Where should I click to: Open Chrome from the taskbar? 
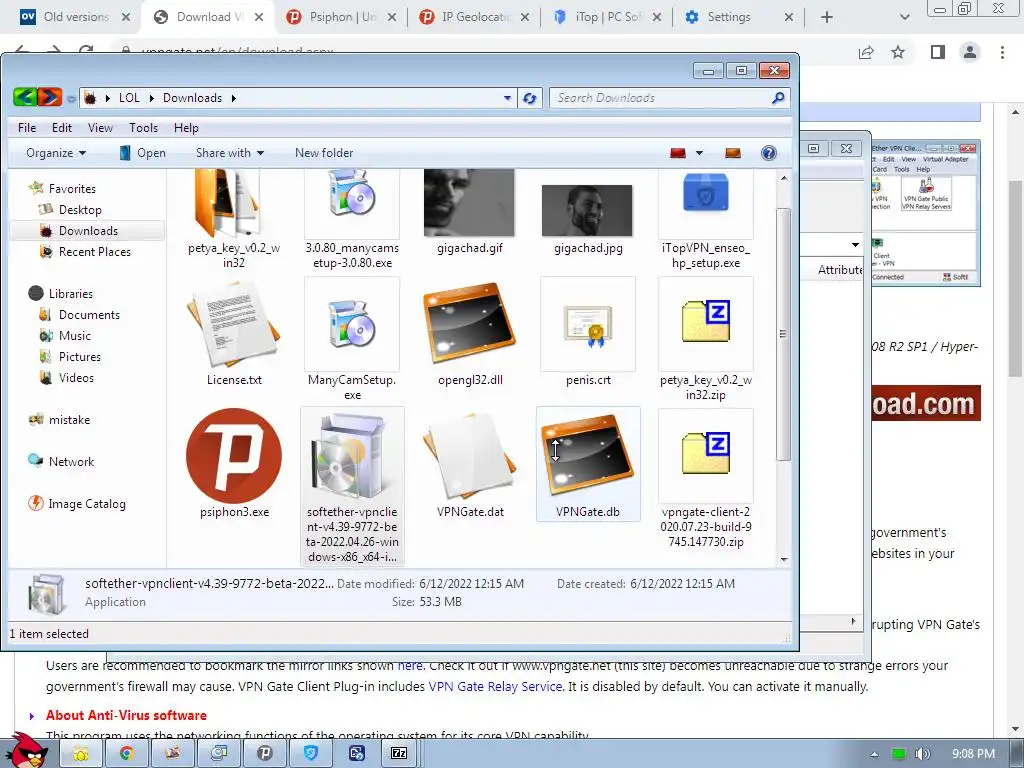[126, 754]
